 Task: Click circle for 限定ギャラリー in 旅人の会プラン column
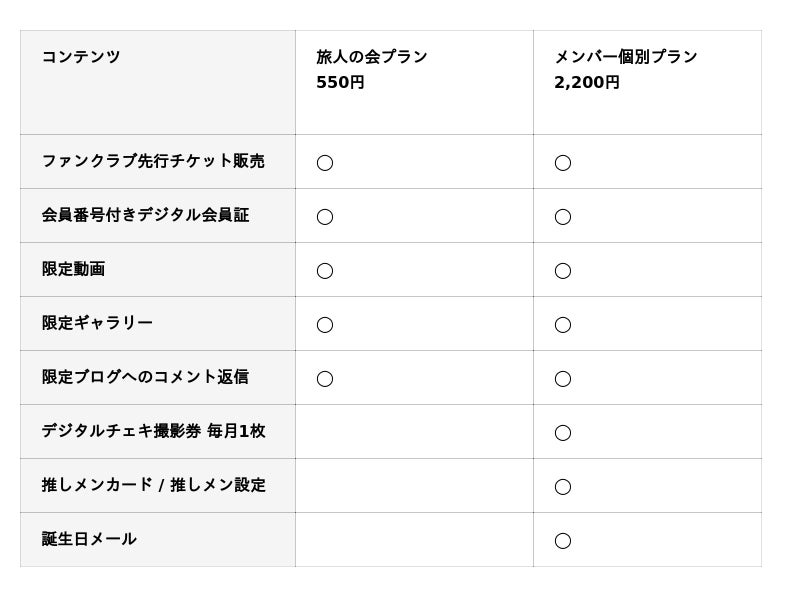[x=325, y=324]
